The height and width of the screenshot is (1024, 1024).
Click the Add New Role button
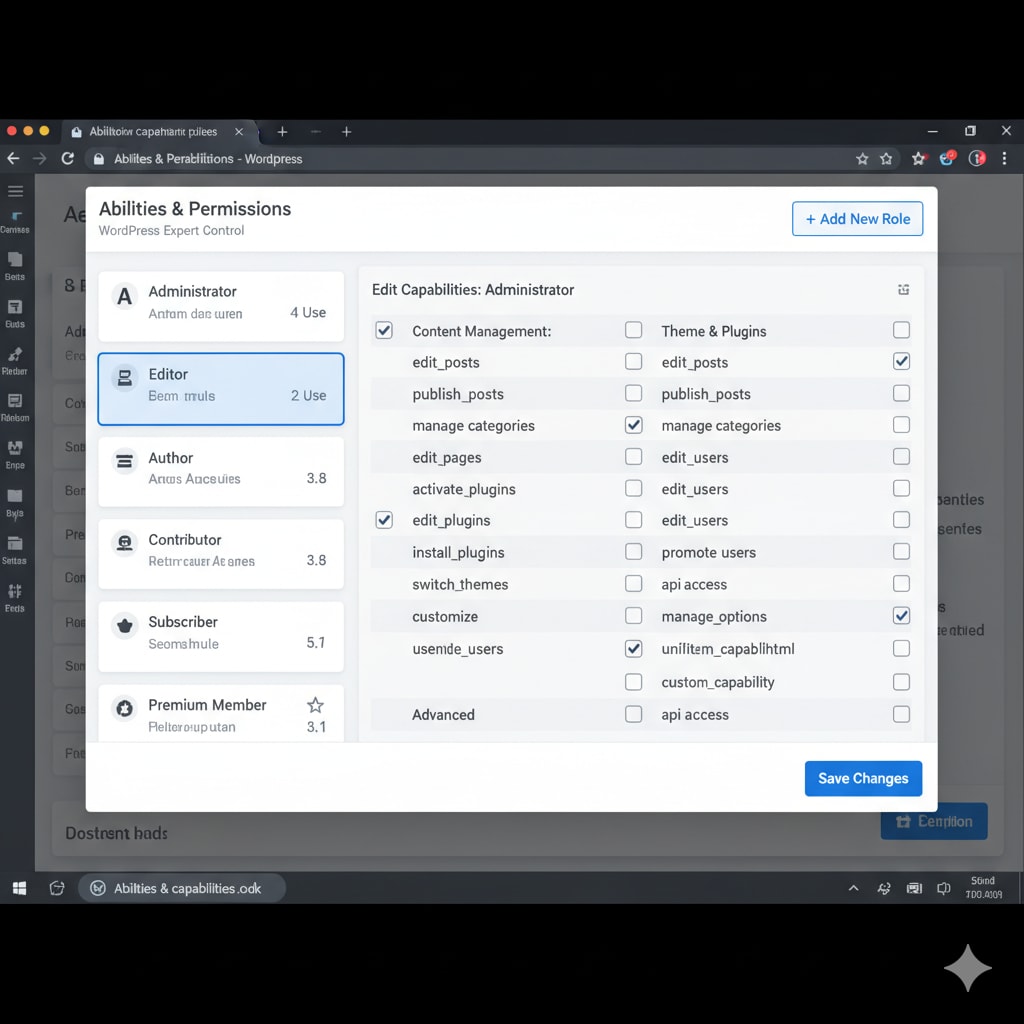coord(857,218)
